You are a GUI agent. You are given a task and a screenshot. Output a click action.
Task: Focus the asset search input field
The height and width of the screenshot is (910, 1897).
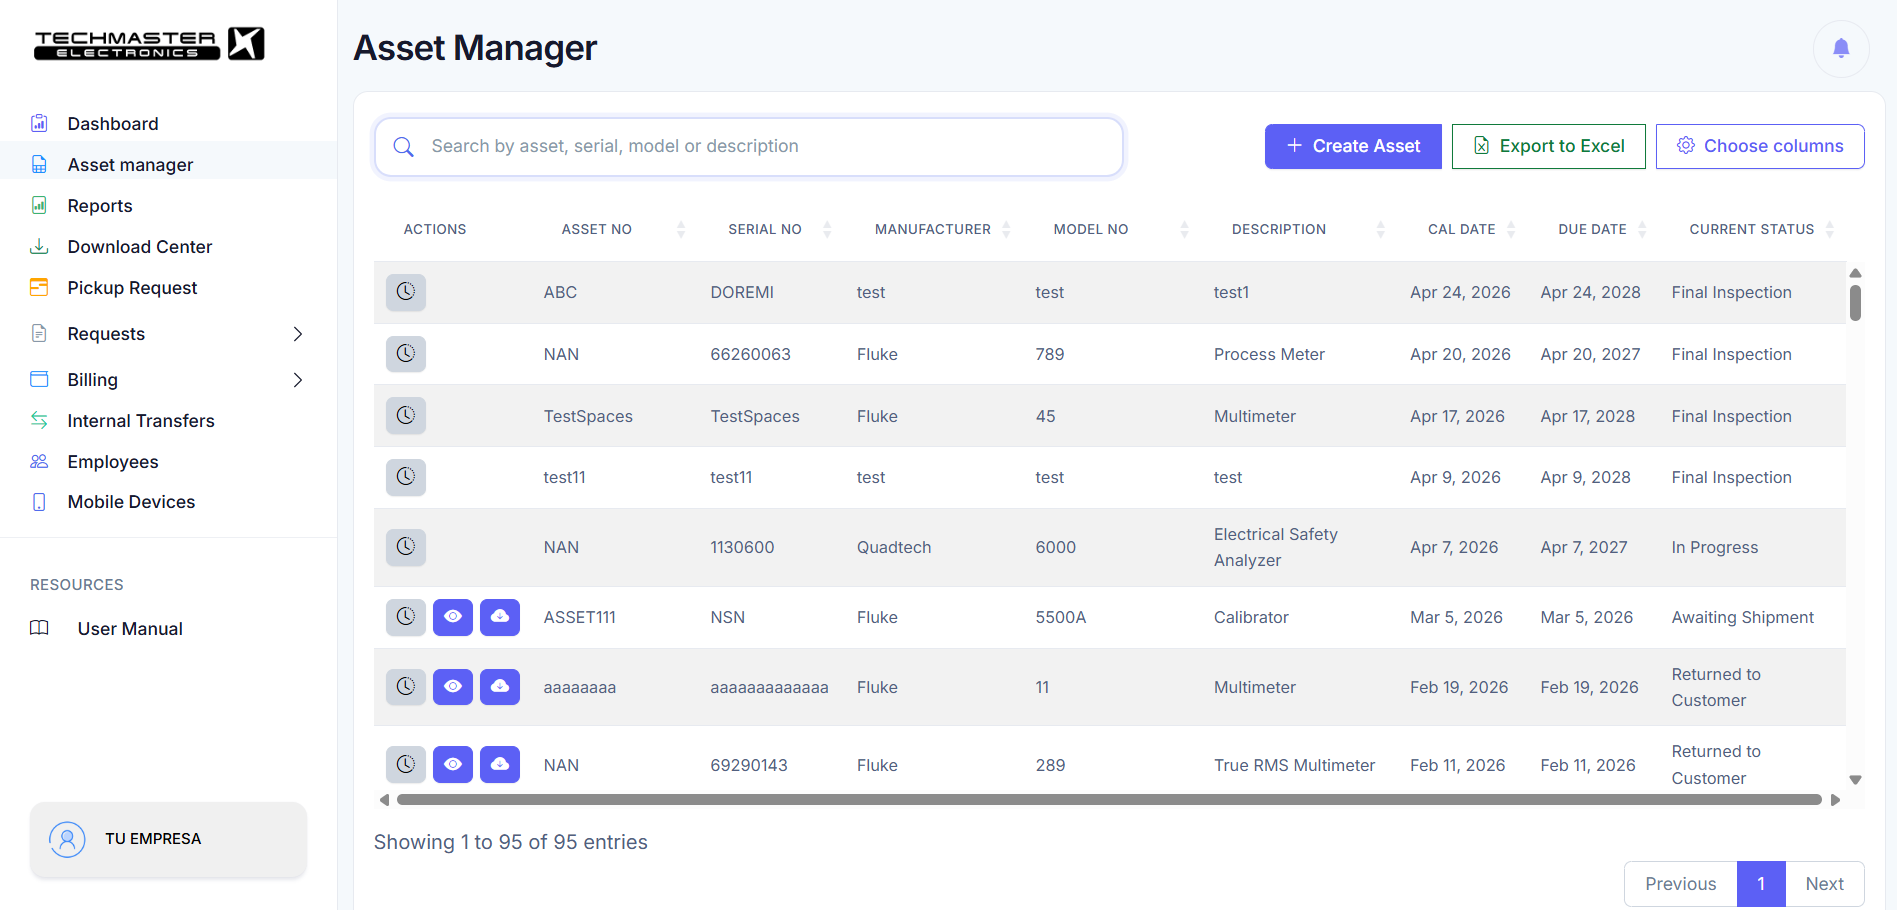(x=749, y=147)
